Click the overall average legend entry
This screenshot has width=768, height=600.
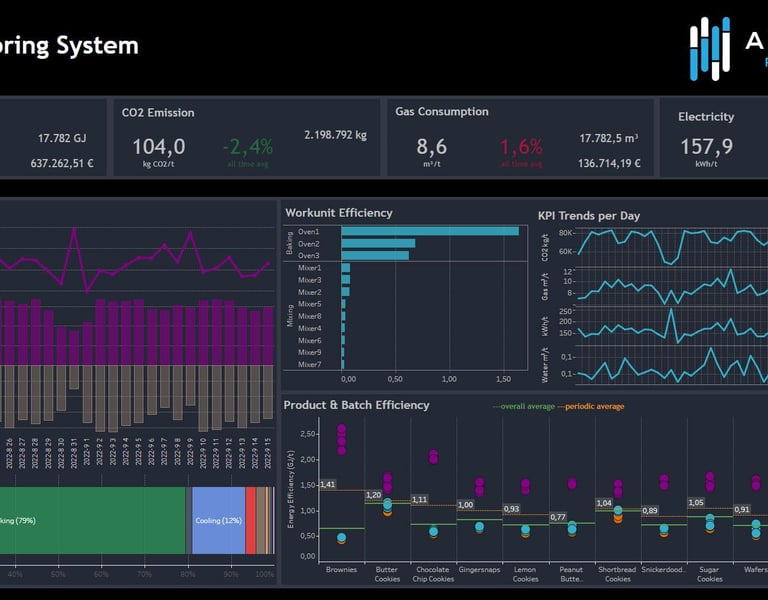(524, 406)
